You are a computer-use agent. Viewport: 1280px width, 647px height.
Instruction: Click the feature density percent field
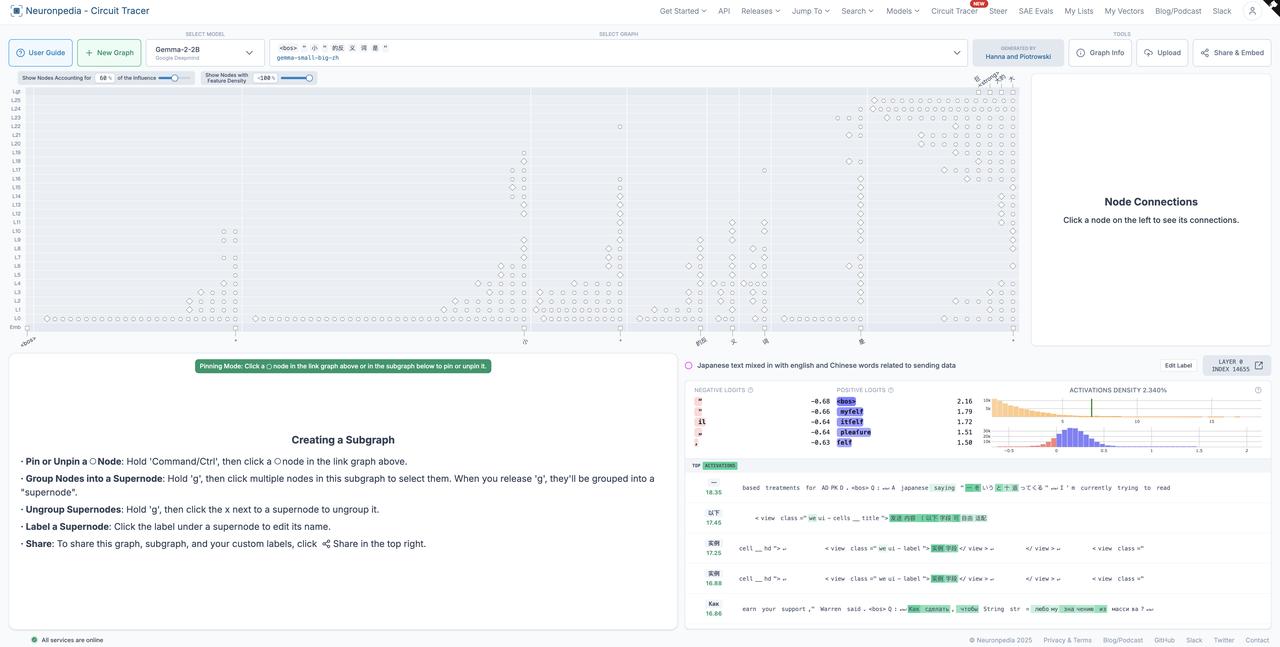point(265,78)
